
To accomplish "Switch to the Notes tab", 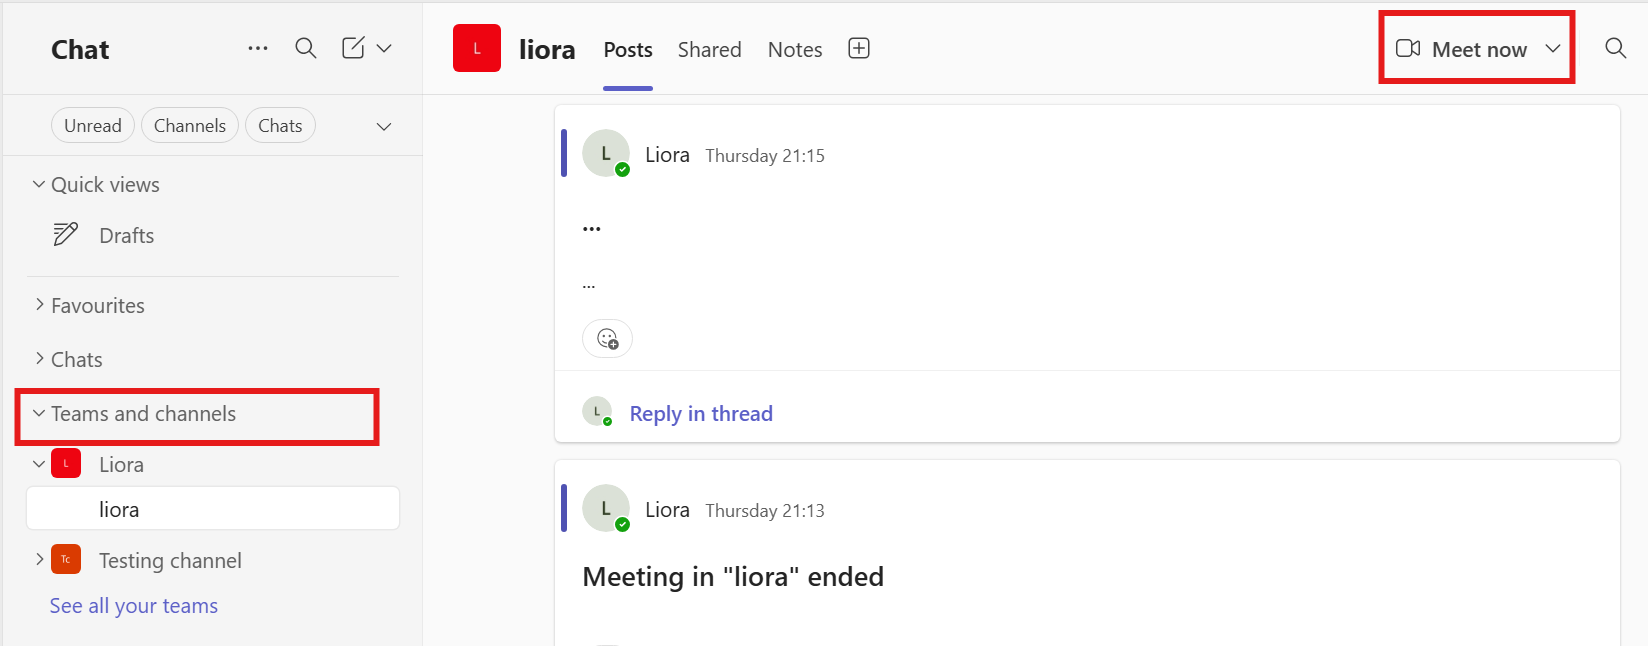I will tap(795, 50).
